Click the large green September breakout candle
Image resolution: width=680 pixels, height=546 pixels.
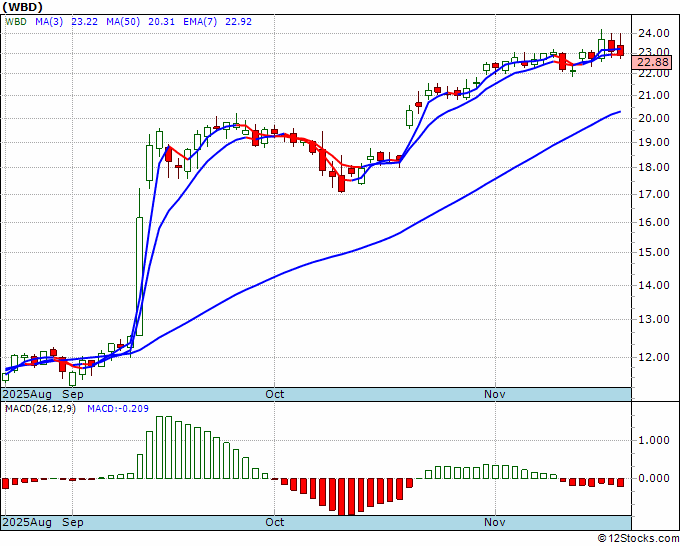tap(140, 276)
